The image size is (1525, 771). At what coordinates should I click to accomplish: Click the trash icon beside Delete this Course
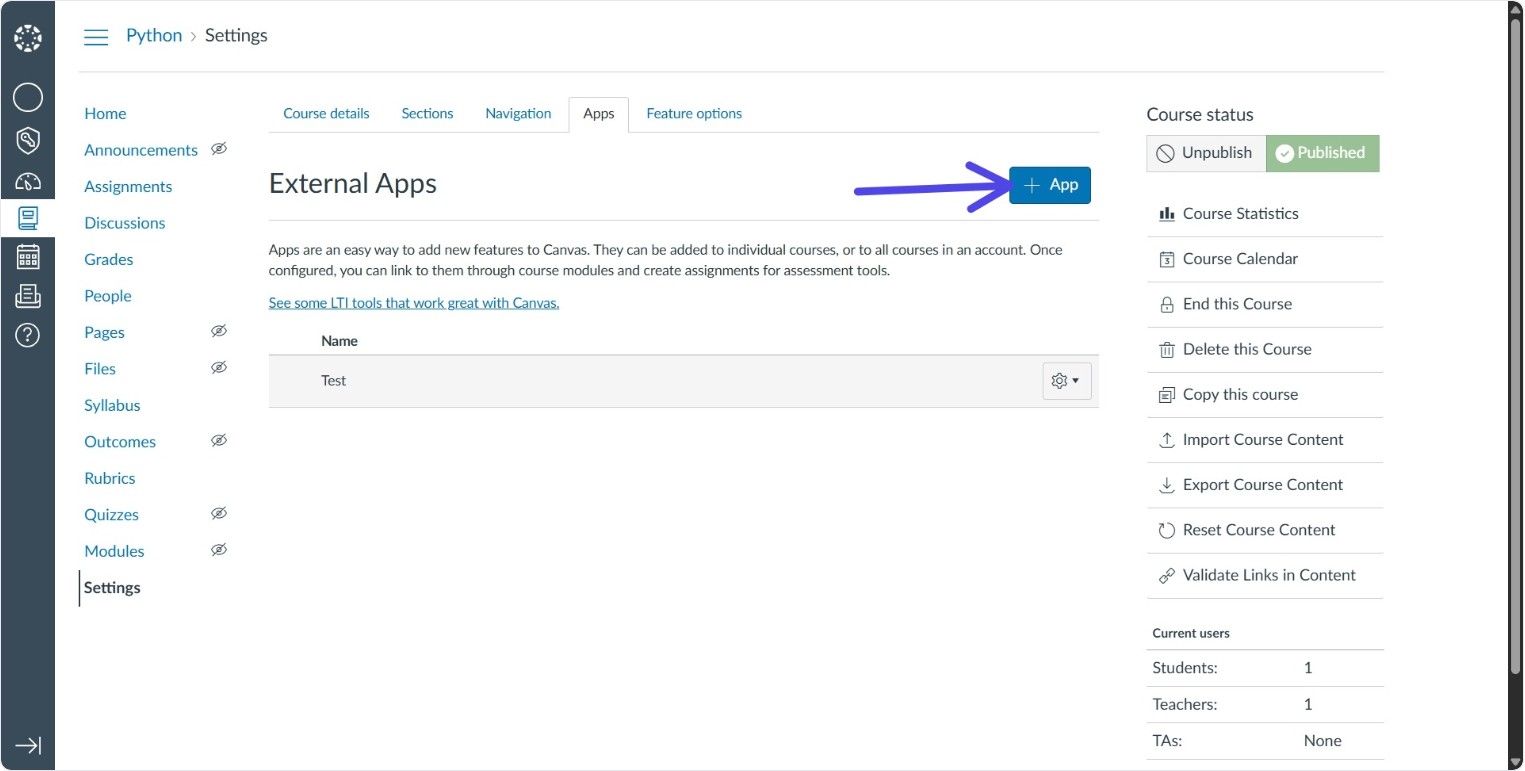pos(1166,350)
